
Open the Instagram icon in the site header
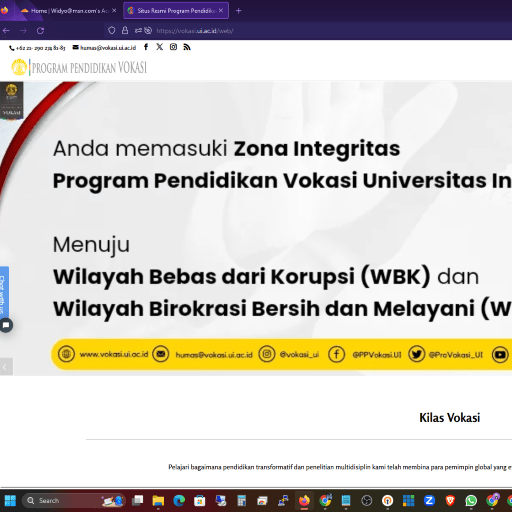pyautogui.click(x=173, y=47)
